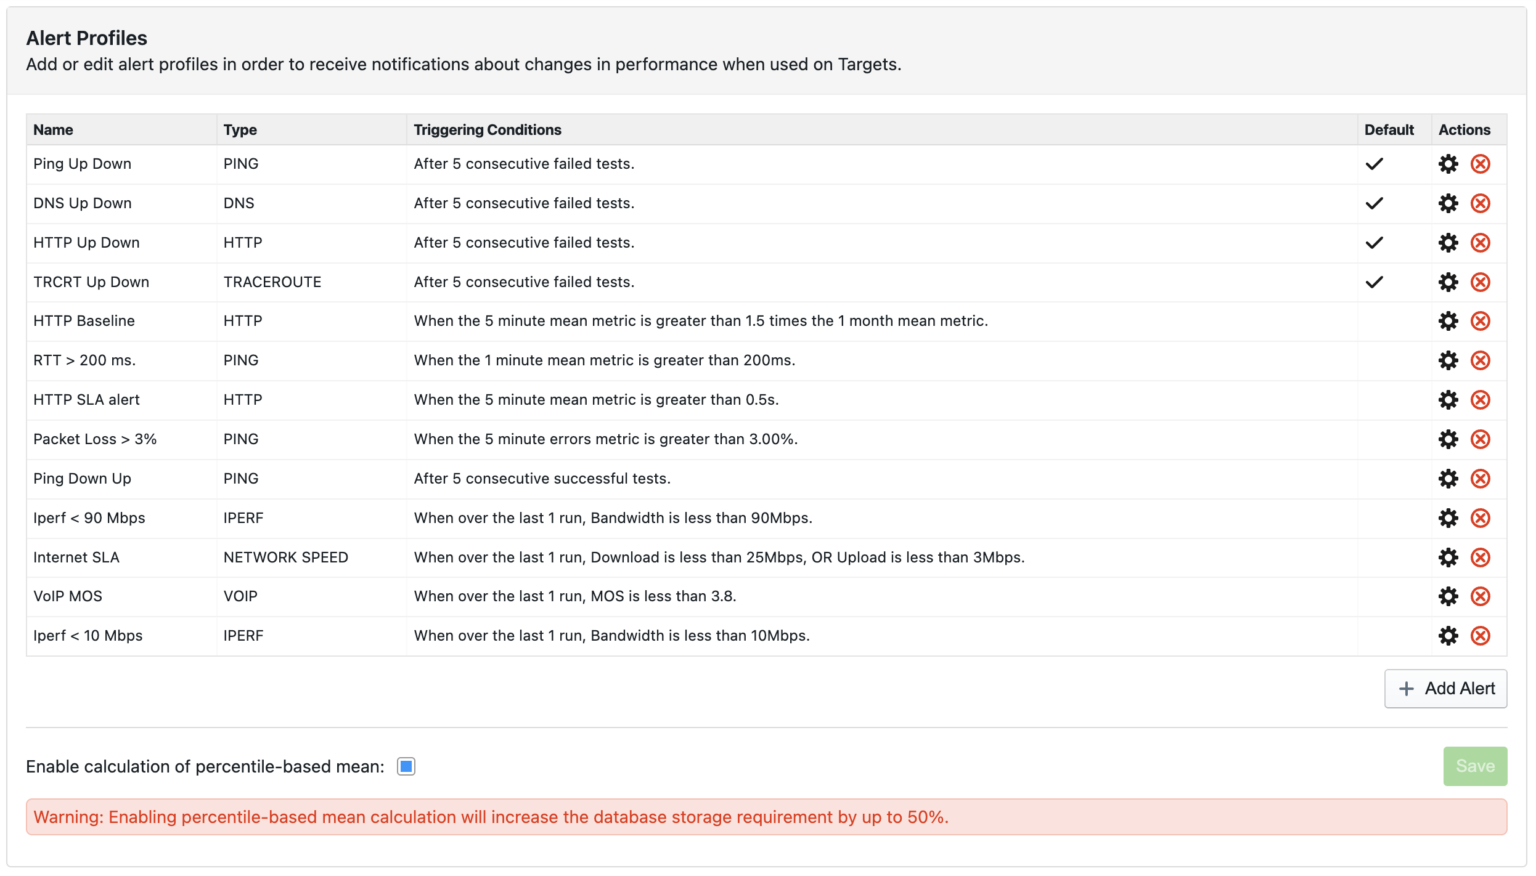Viewport: 1536px width, 876px height.
Task: Click the default checkmark for DNS Up Down
Action: [1375, 203]
